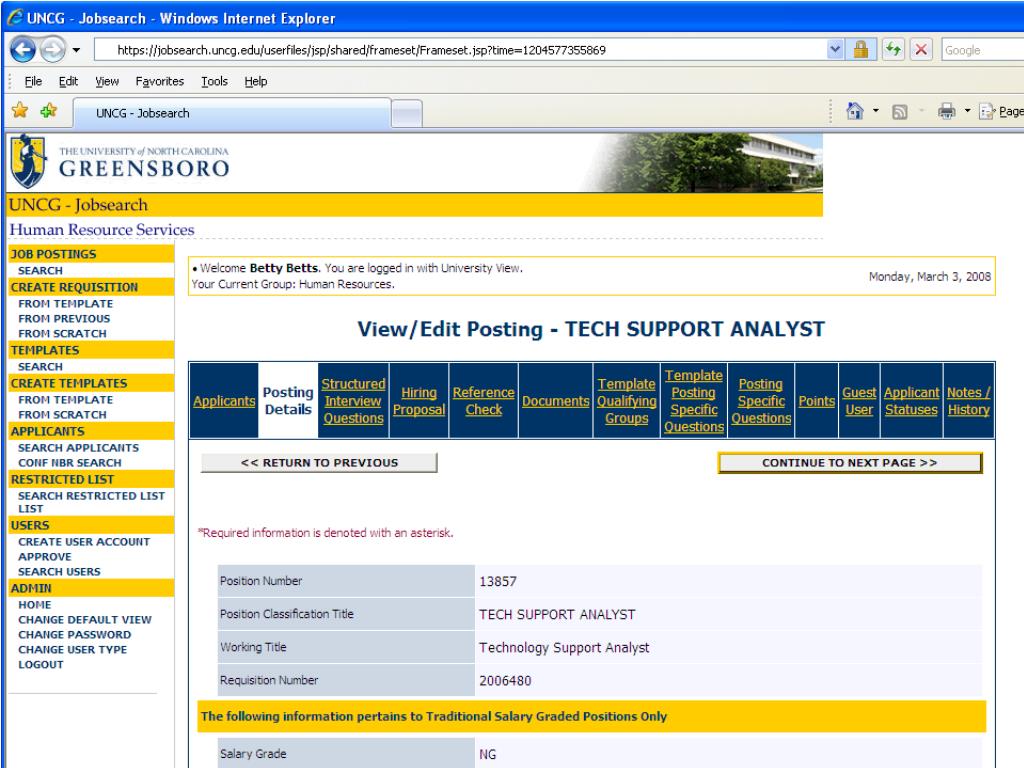
Task: Open the Applicant Statuses tab
Action: 911,401
